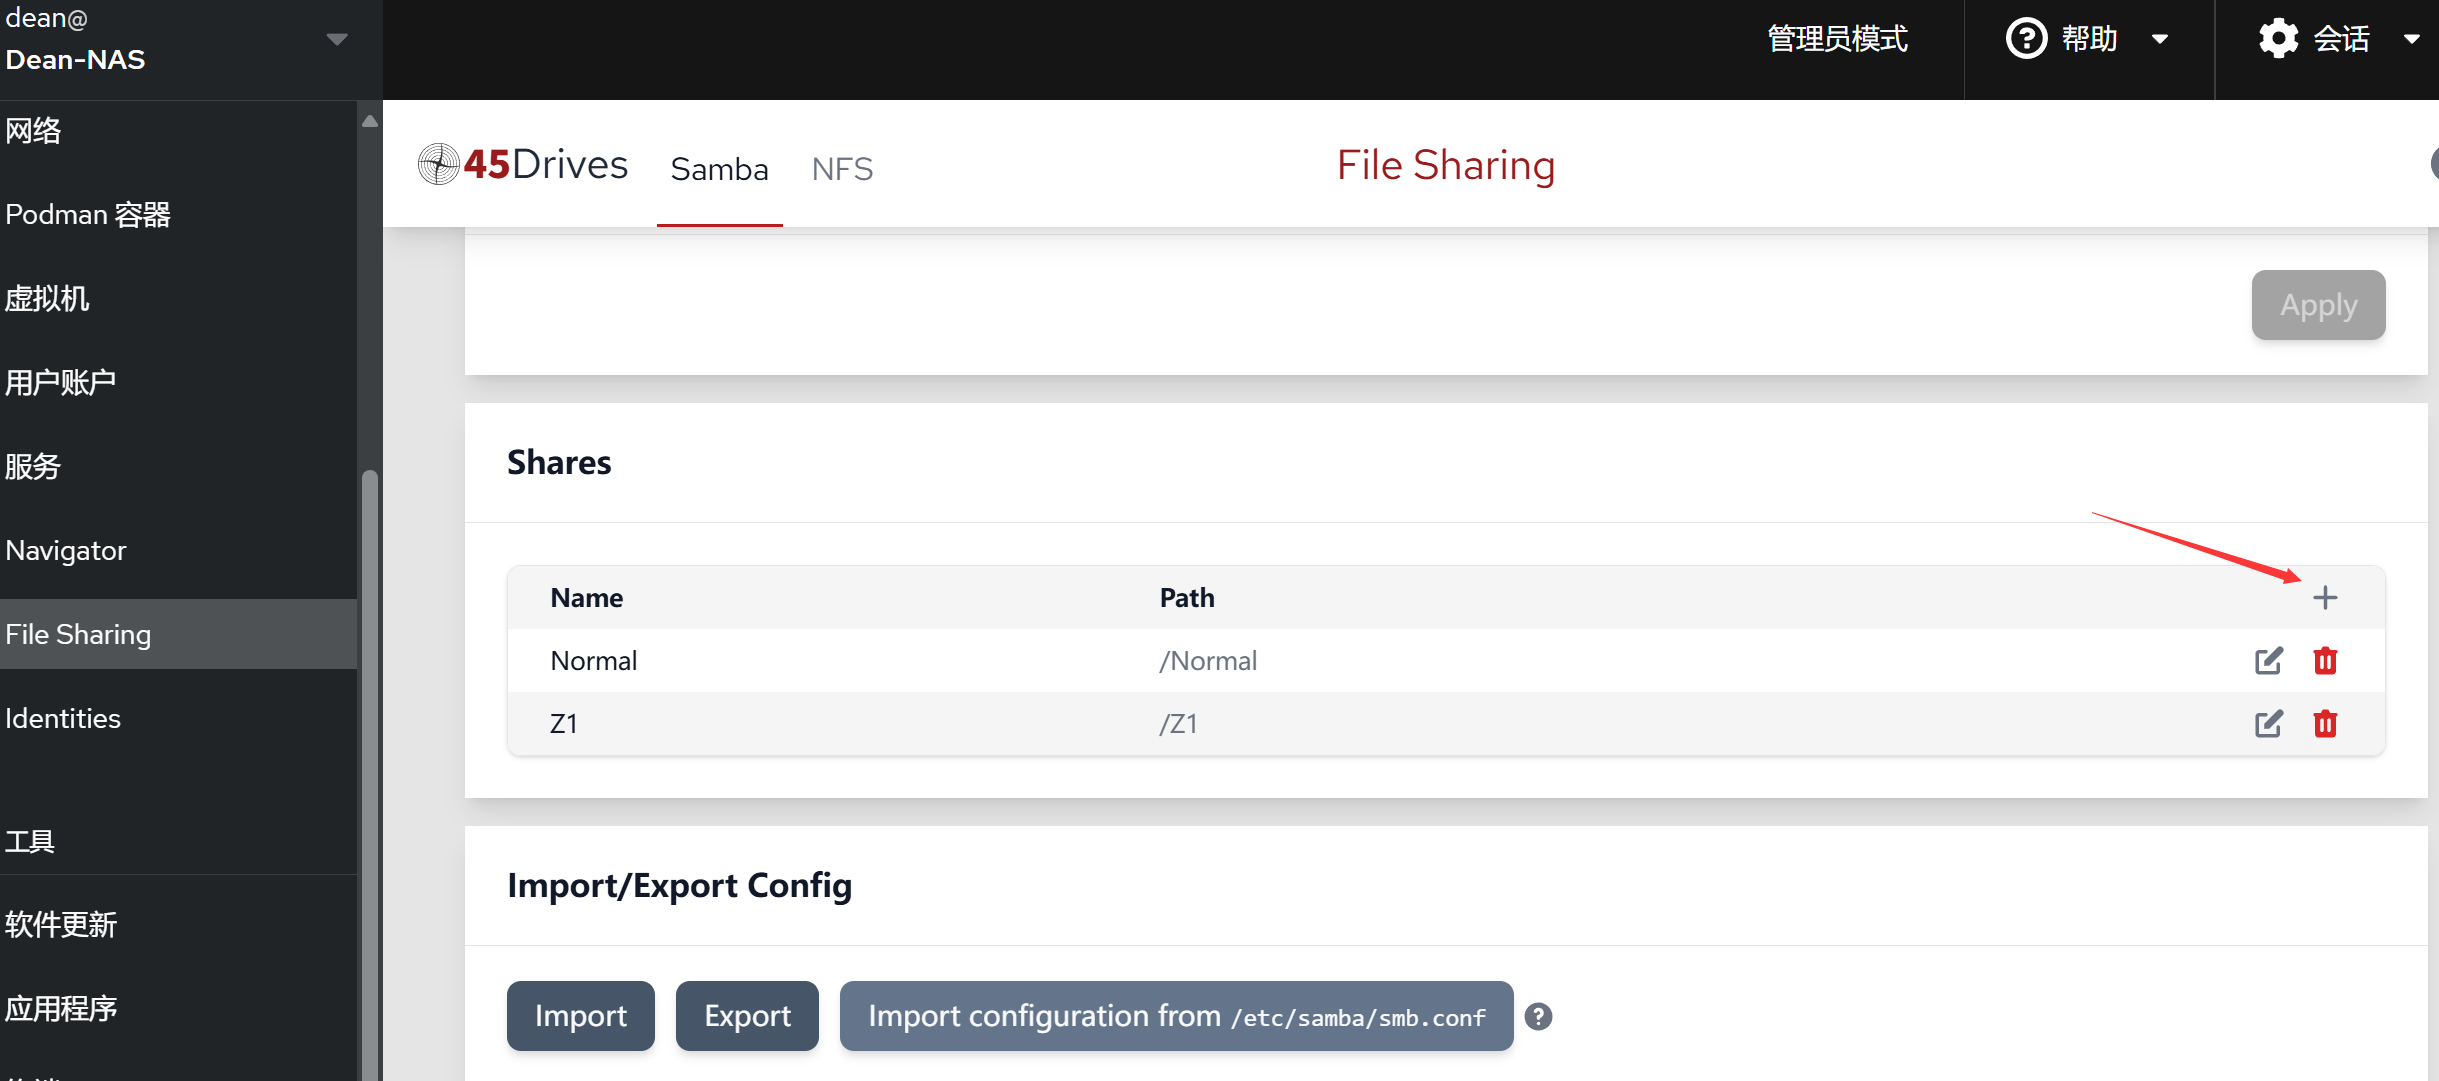This screenshot has width=2439, height=1081.
Task: Click the 45Drives logo
Action: 523,165
